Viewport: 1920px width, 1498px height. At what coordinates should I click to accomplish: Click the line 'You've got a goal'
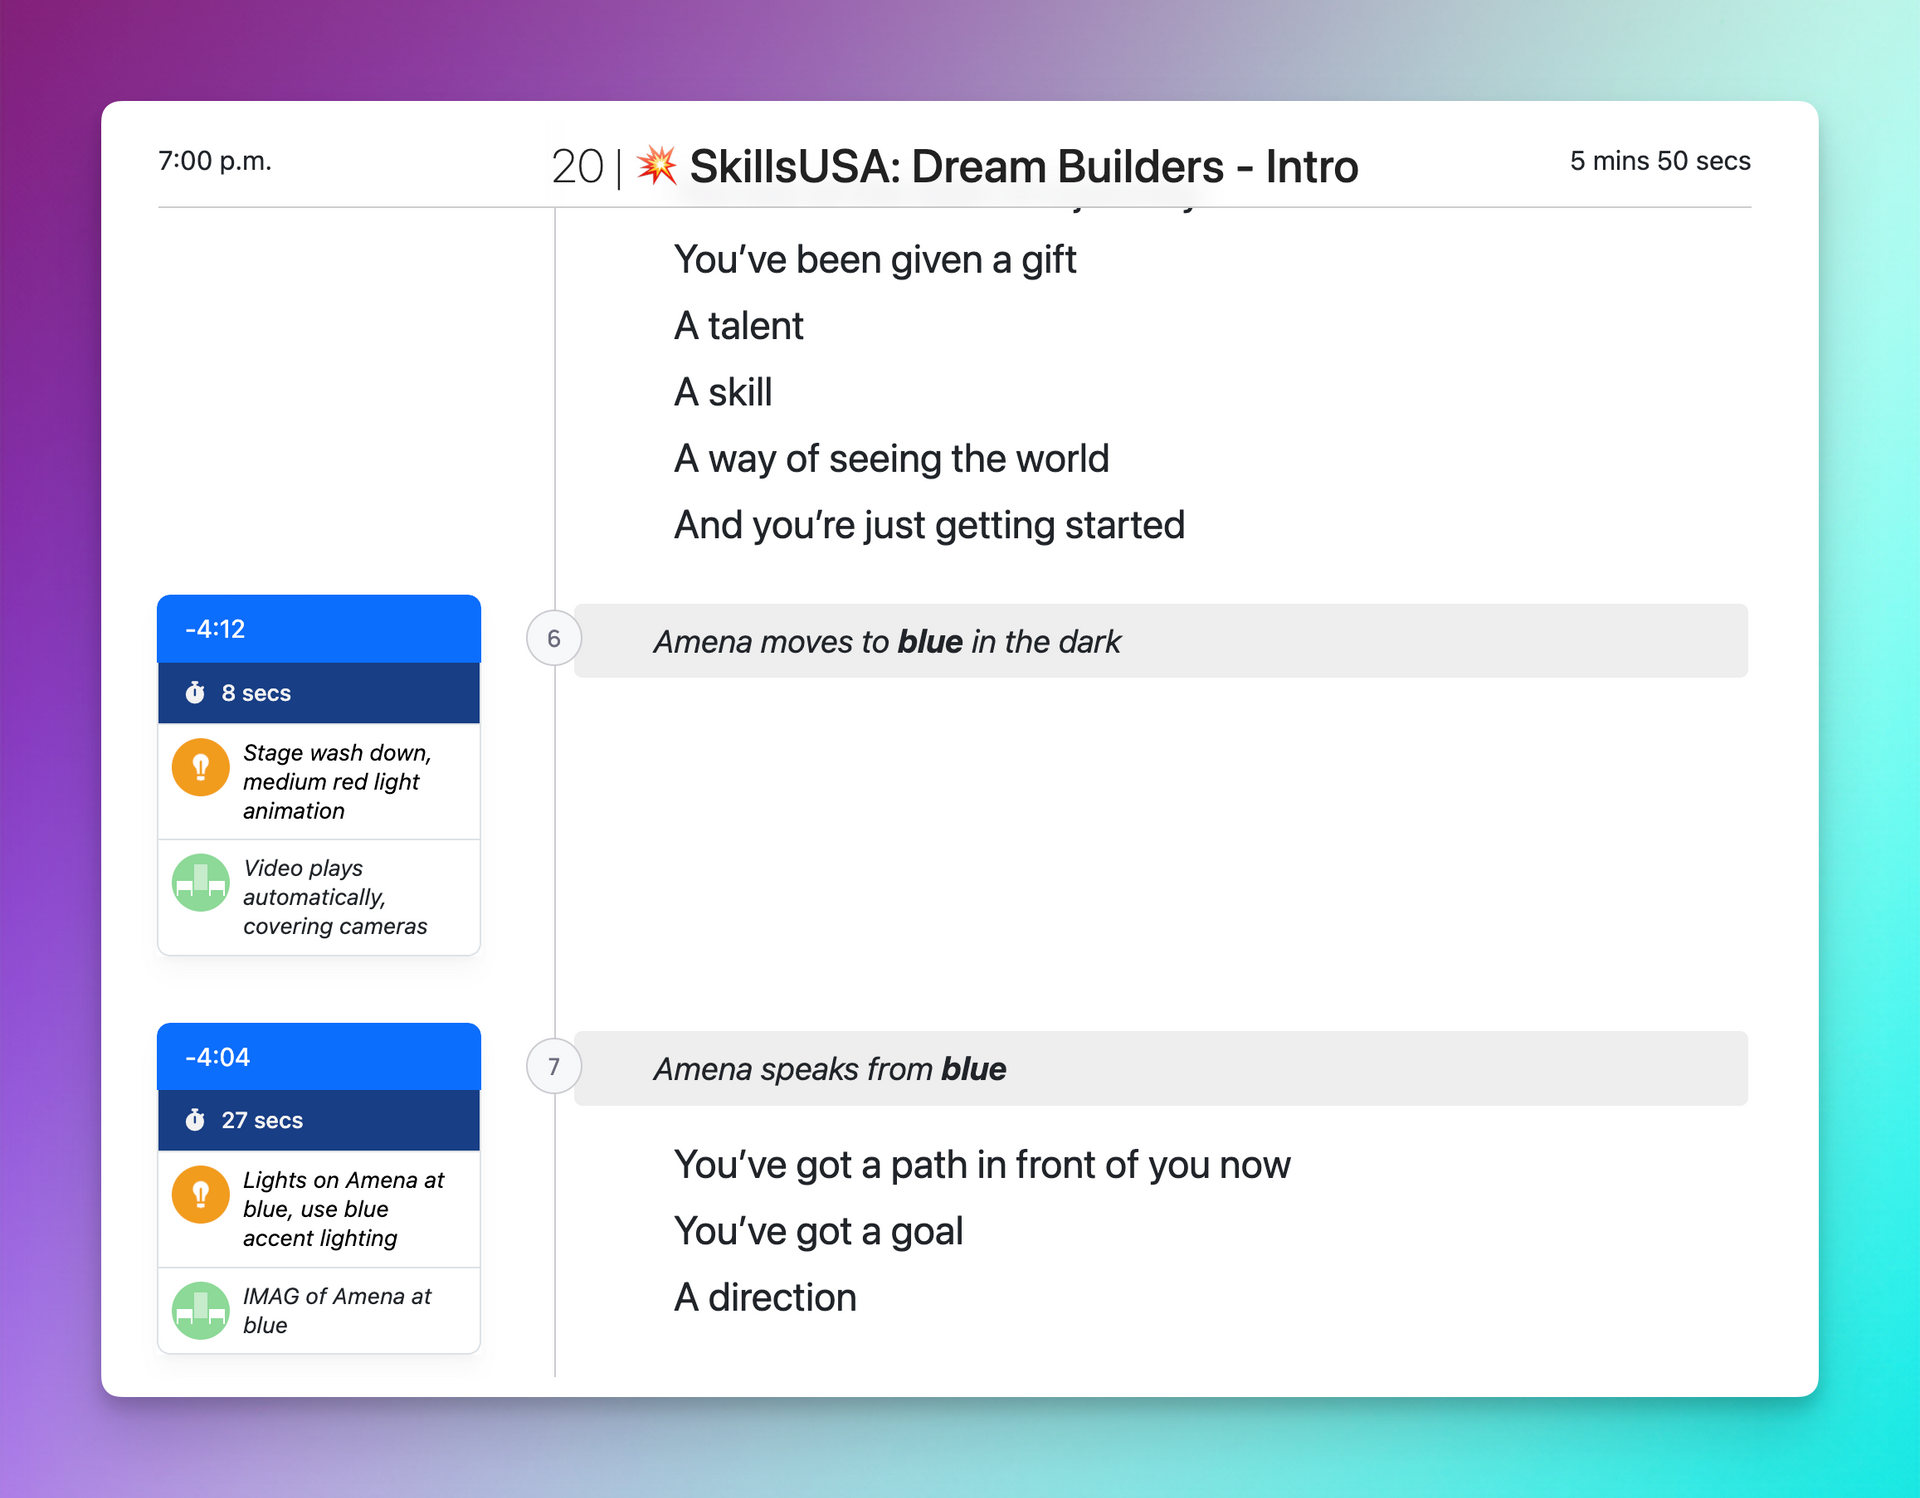point(819,1231)
